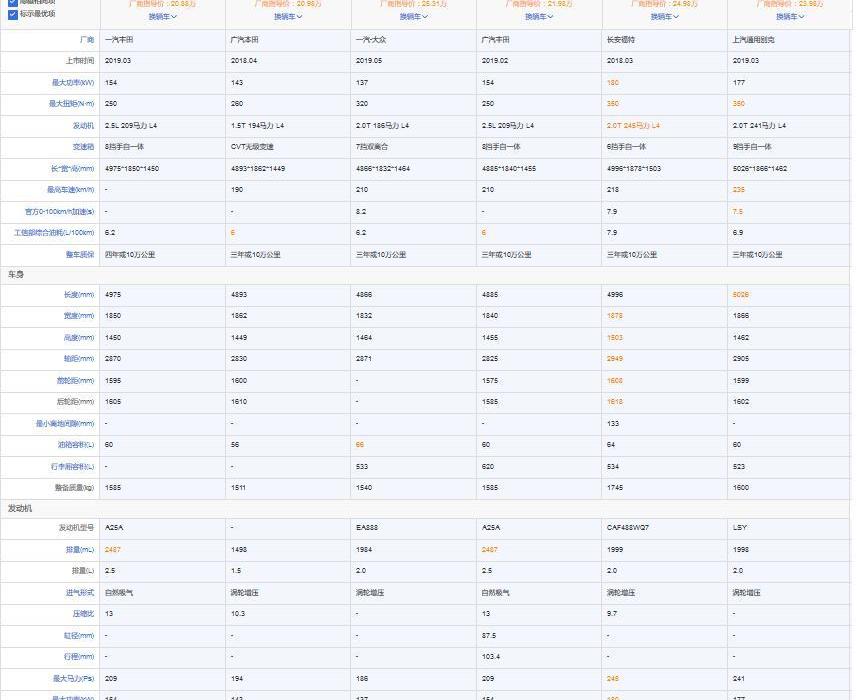The height and width of the screenshot is (700, 858).
Task: Open the 缸径(mm) parameter link
Action: click(x=79, y=636)
